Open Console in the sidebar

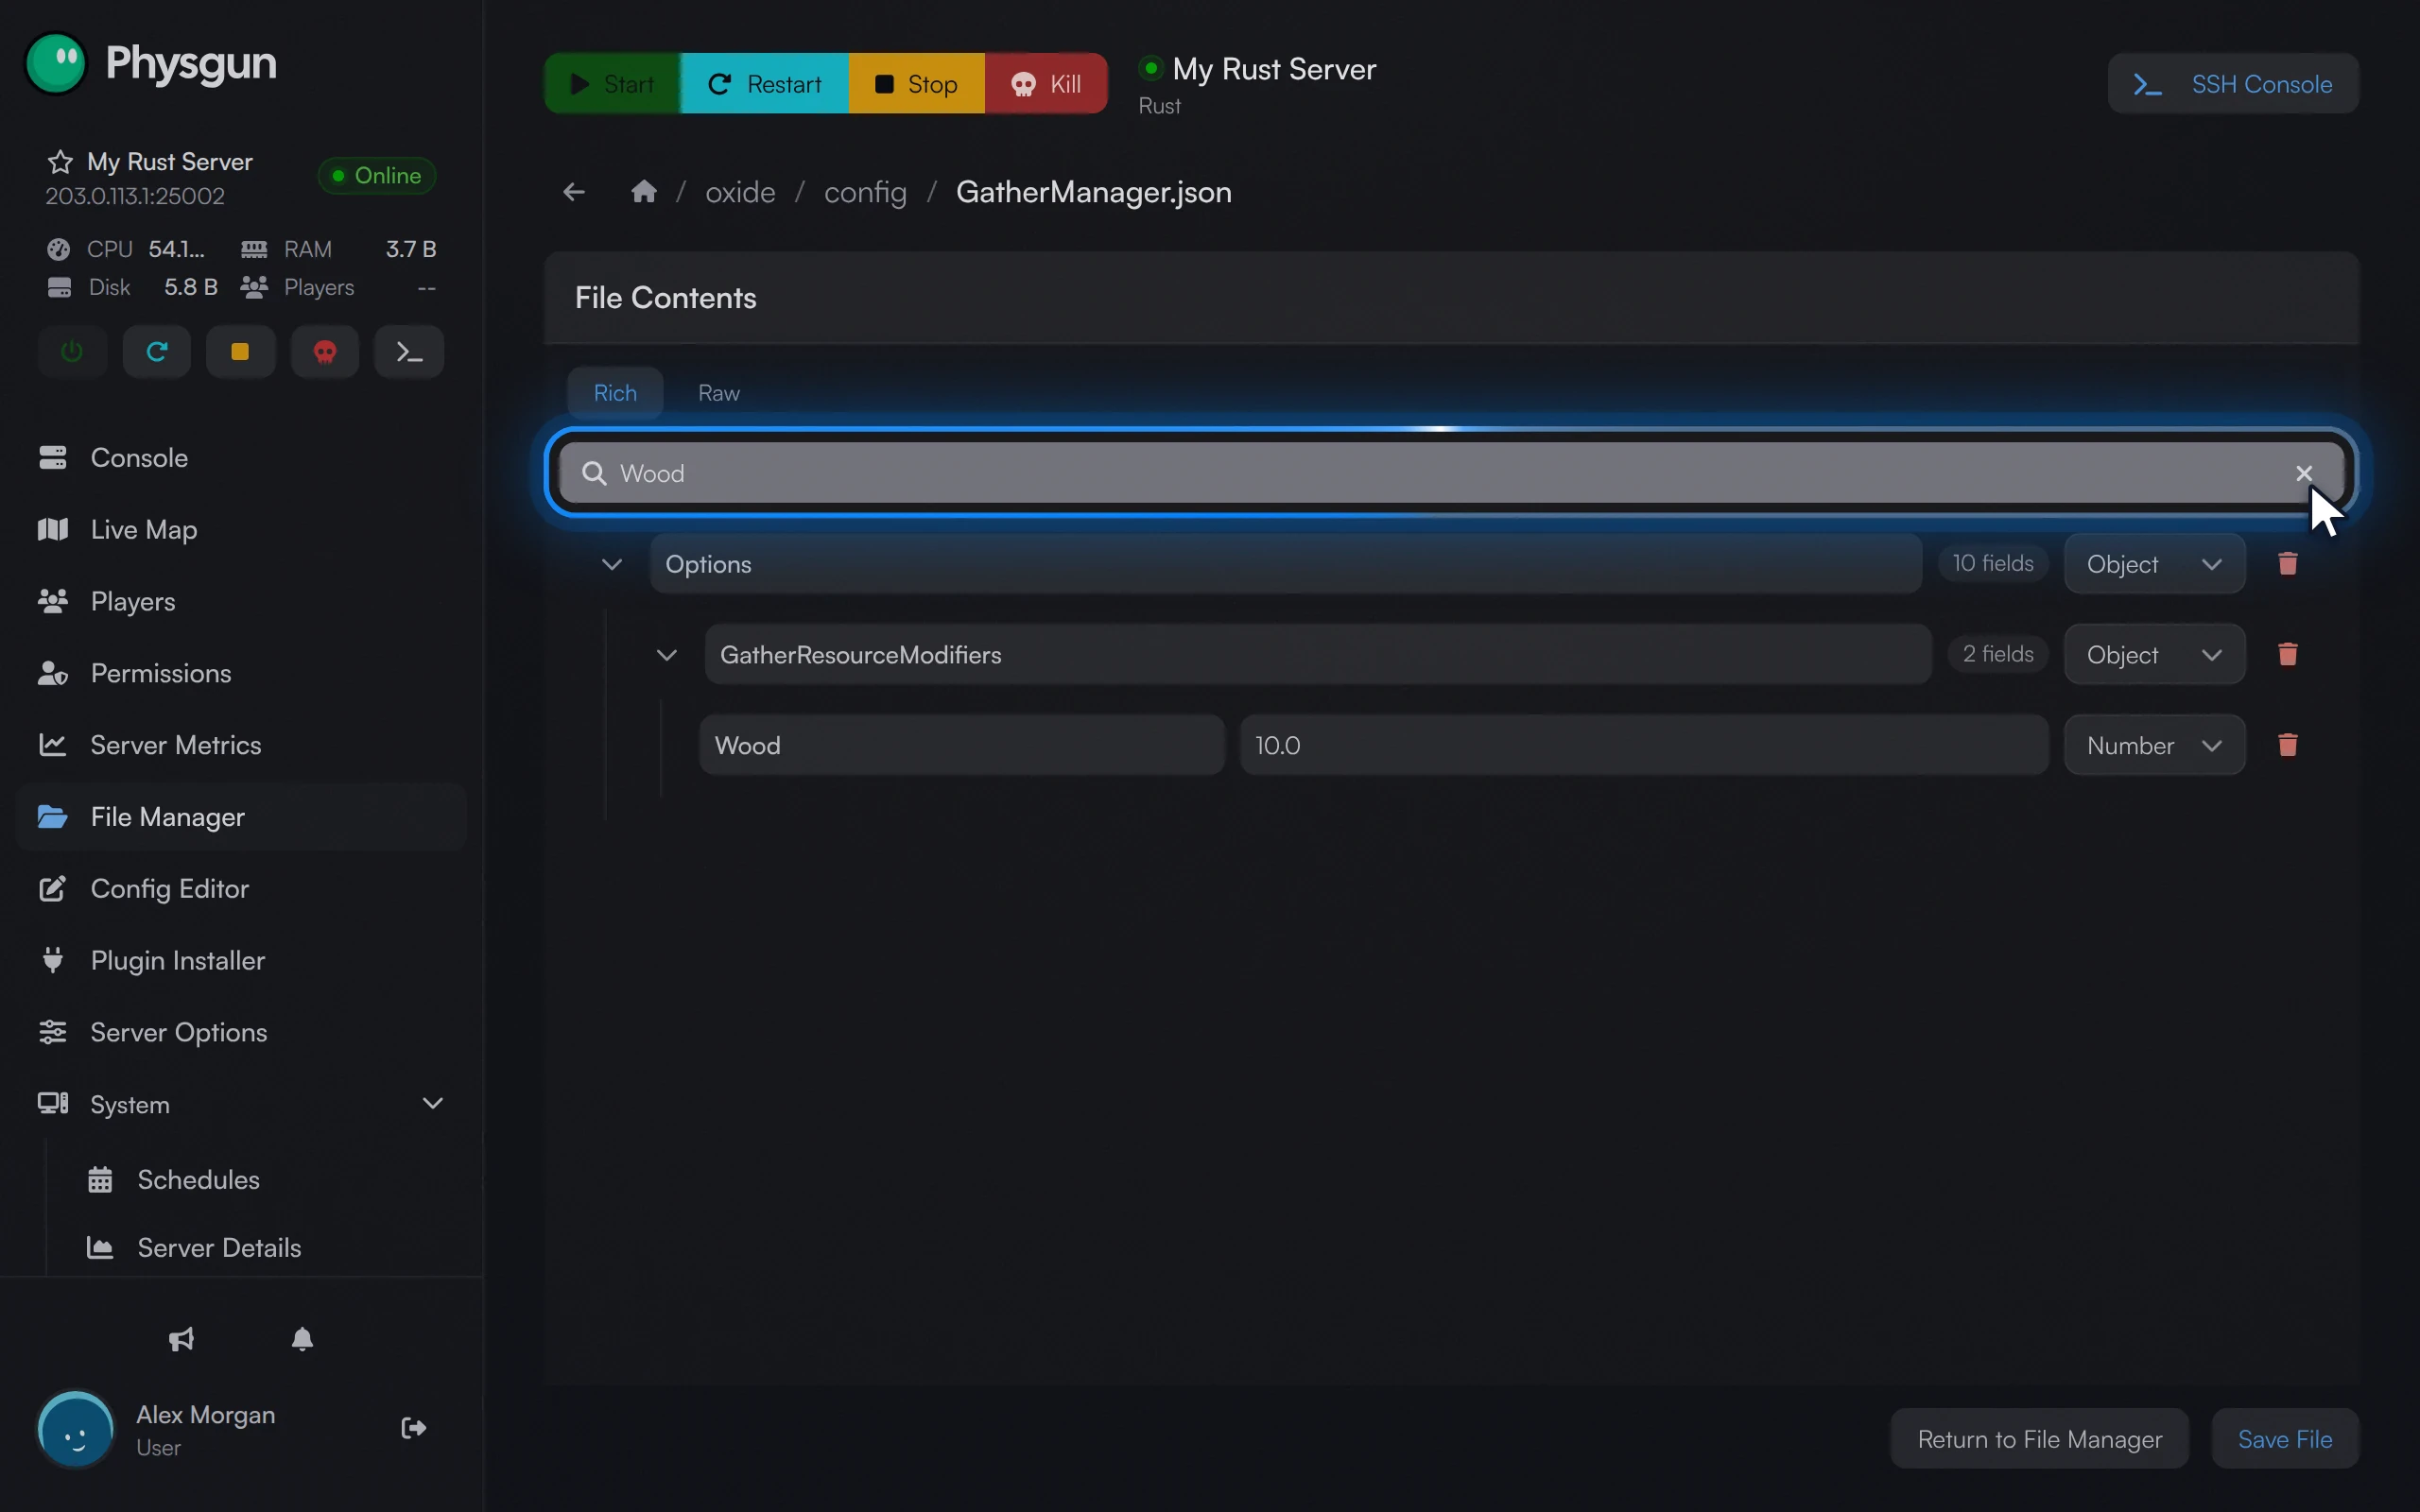tap(240, 458)
